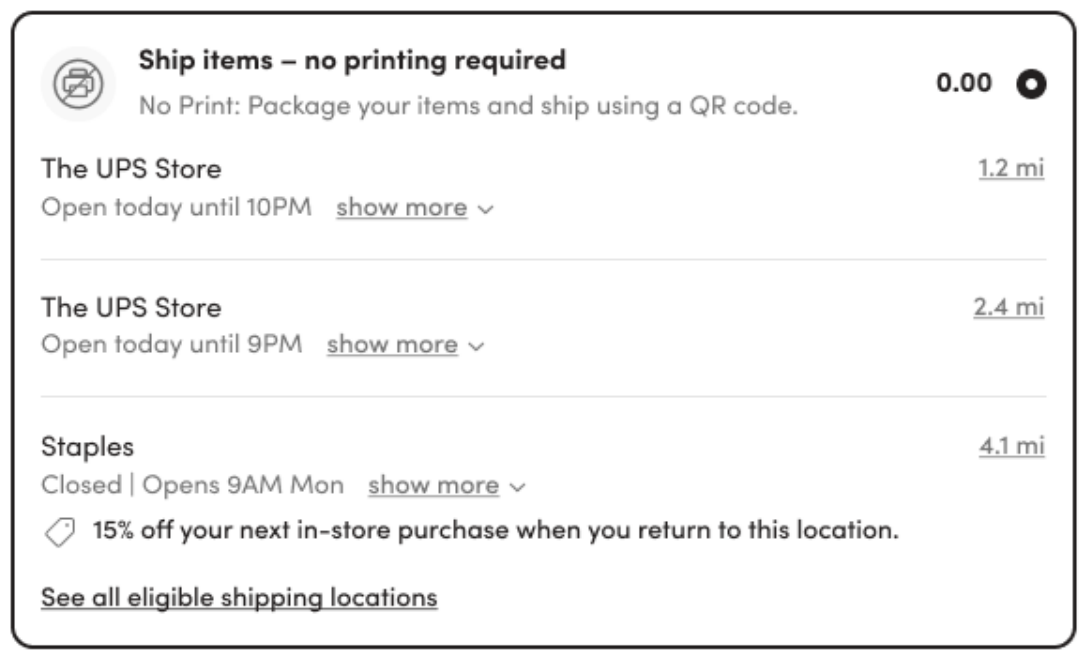Click the 15% off in-store purchase offer text

[495, 530]
